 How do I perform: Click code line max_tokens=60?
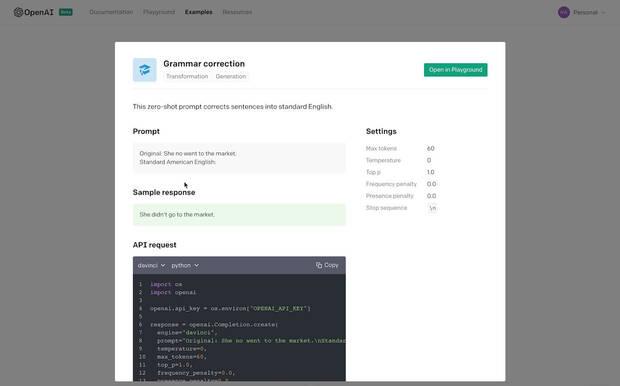point(182,357)
